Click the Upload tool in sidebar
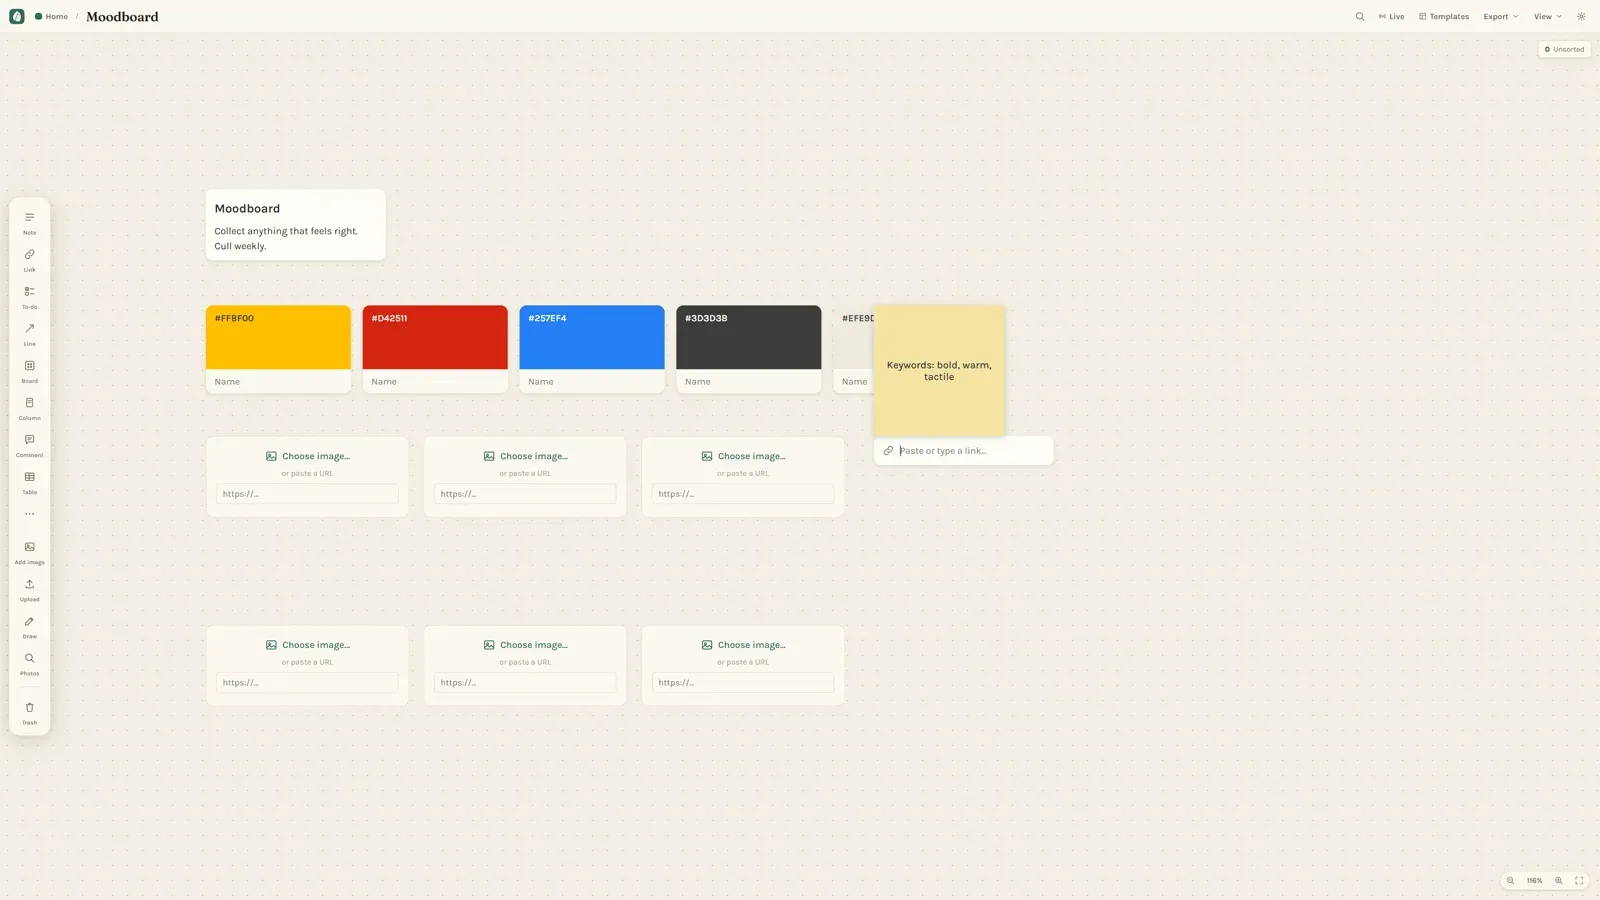 click(x=29, y=589)
